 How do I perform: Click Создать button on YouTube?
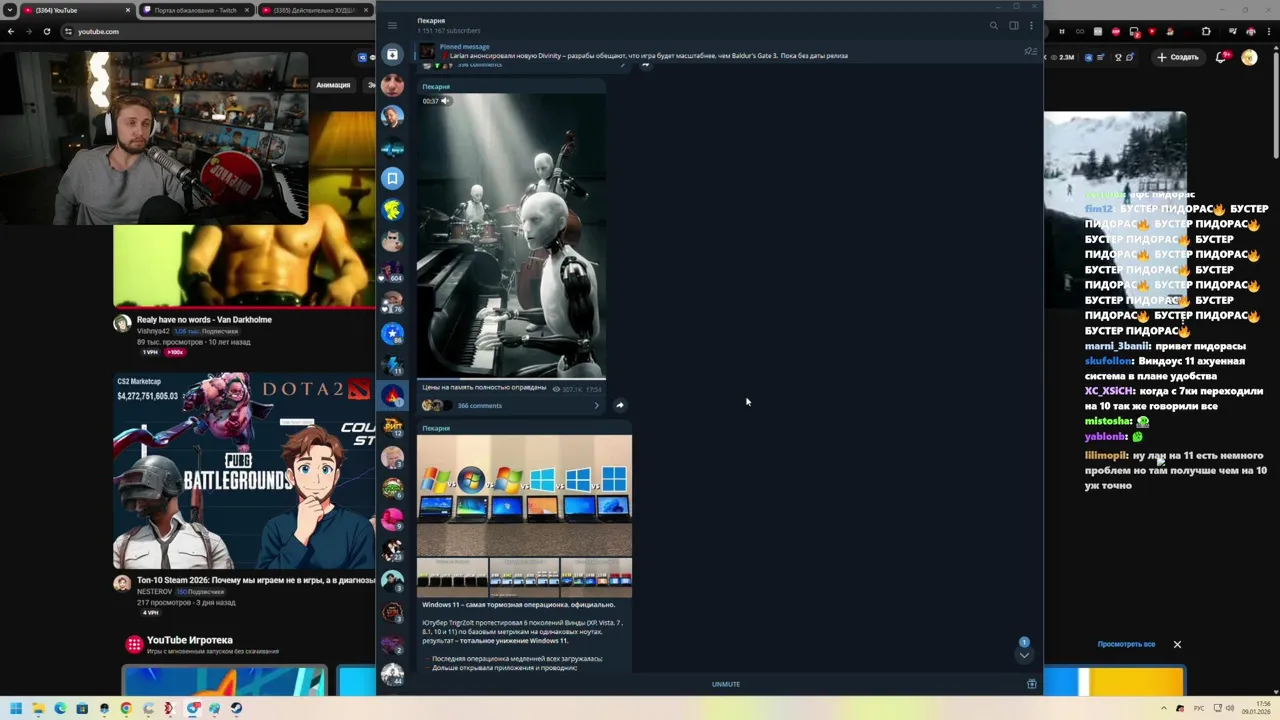click(1178, 57)
